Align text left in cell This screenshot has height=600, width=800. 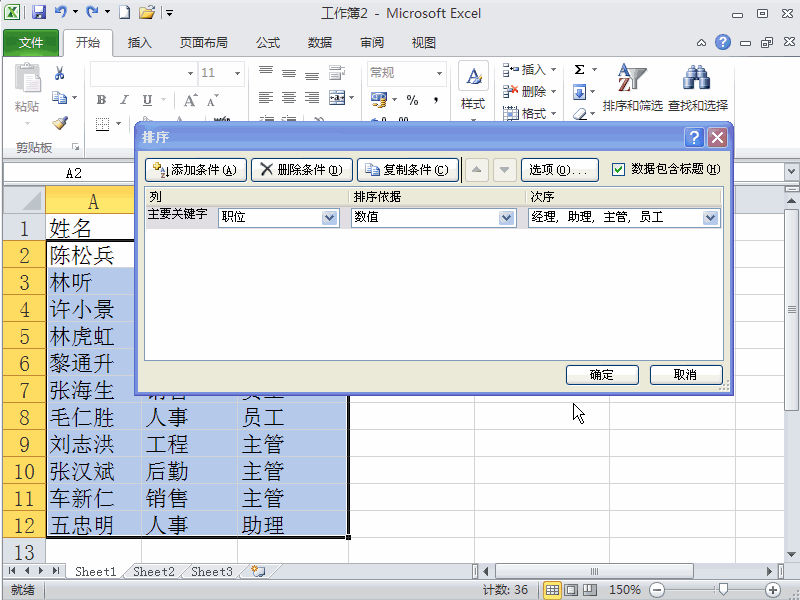[265, 97]
